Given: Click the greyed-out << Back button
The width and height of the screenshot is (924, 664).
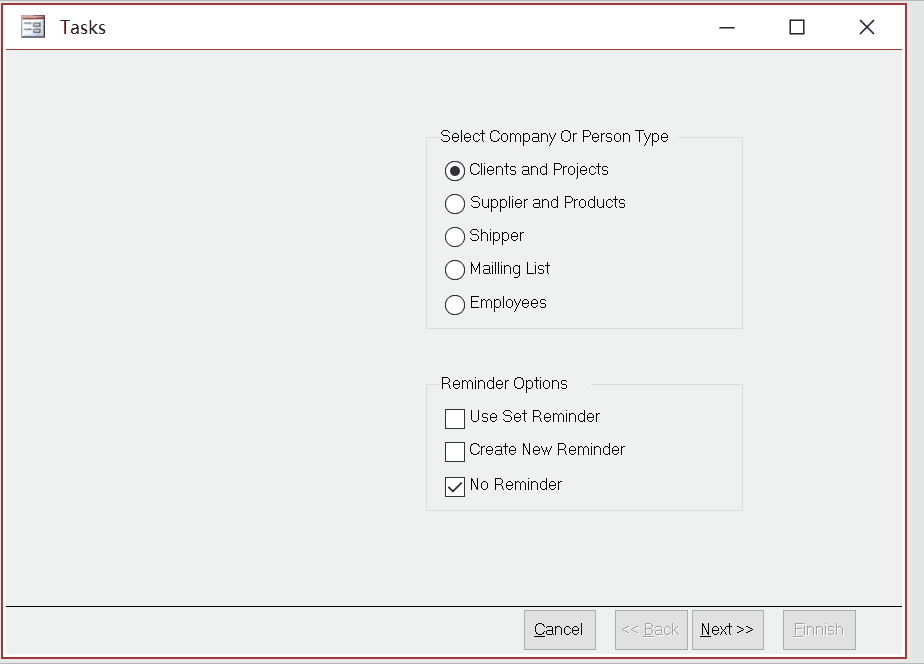Looking at the screenshot, I should [x=651, y=630].
